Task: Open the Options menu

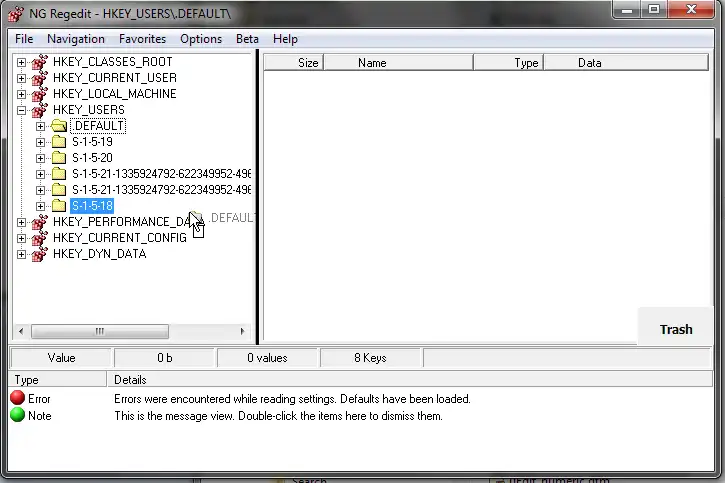Action: click(201, 39)
